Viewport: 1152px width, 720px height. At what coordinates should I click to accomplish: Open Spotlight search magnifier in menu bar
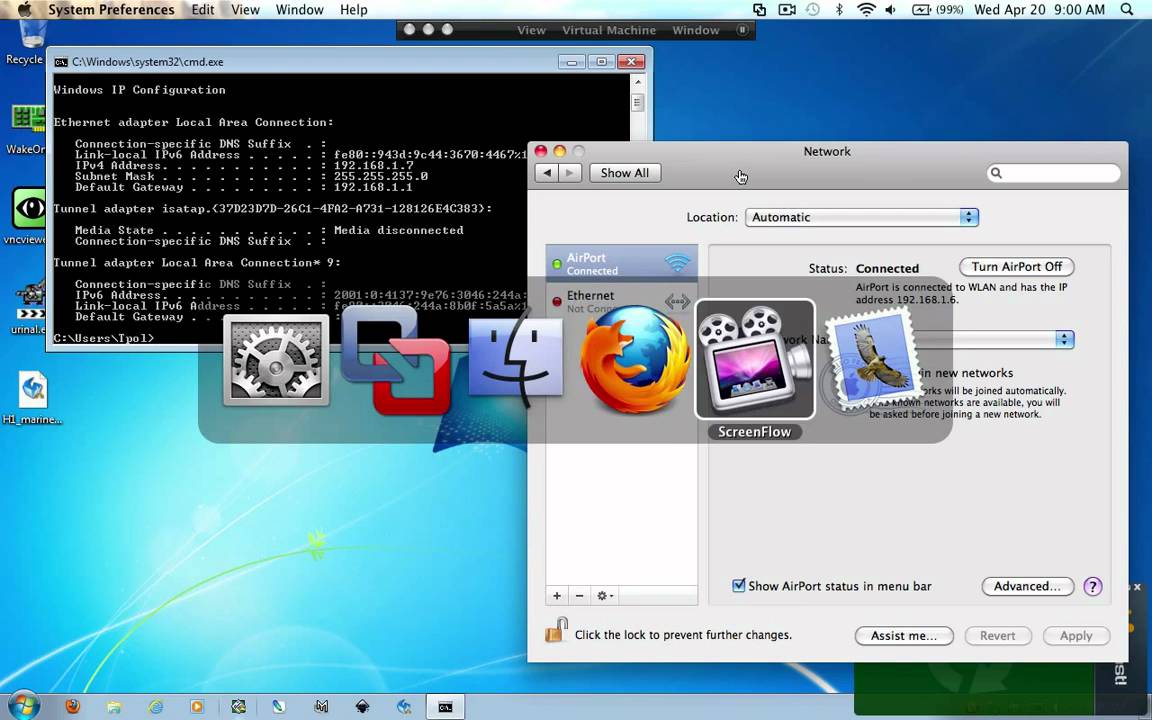pyautogui.click(x=1127, y=10)
